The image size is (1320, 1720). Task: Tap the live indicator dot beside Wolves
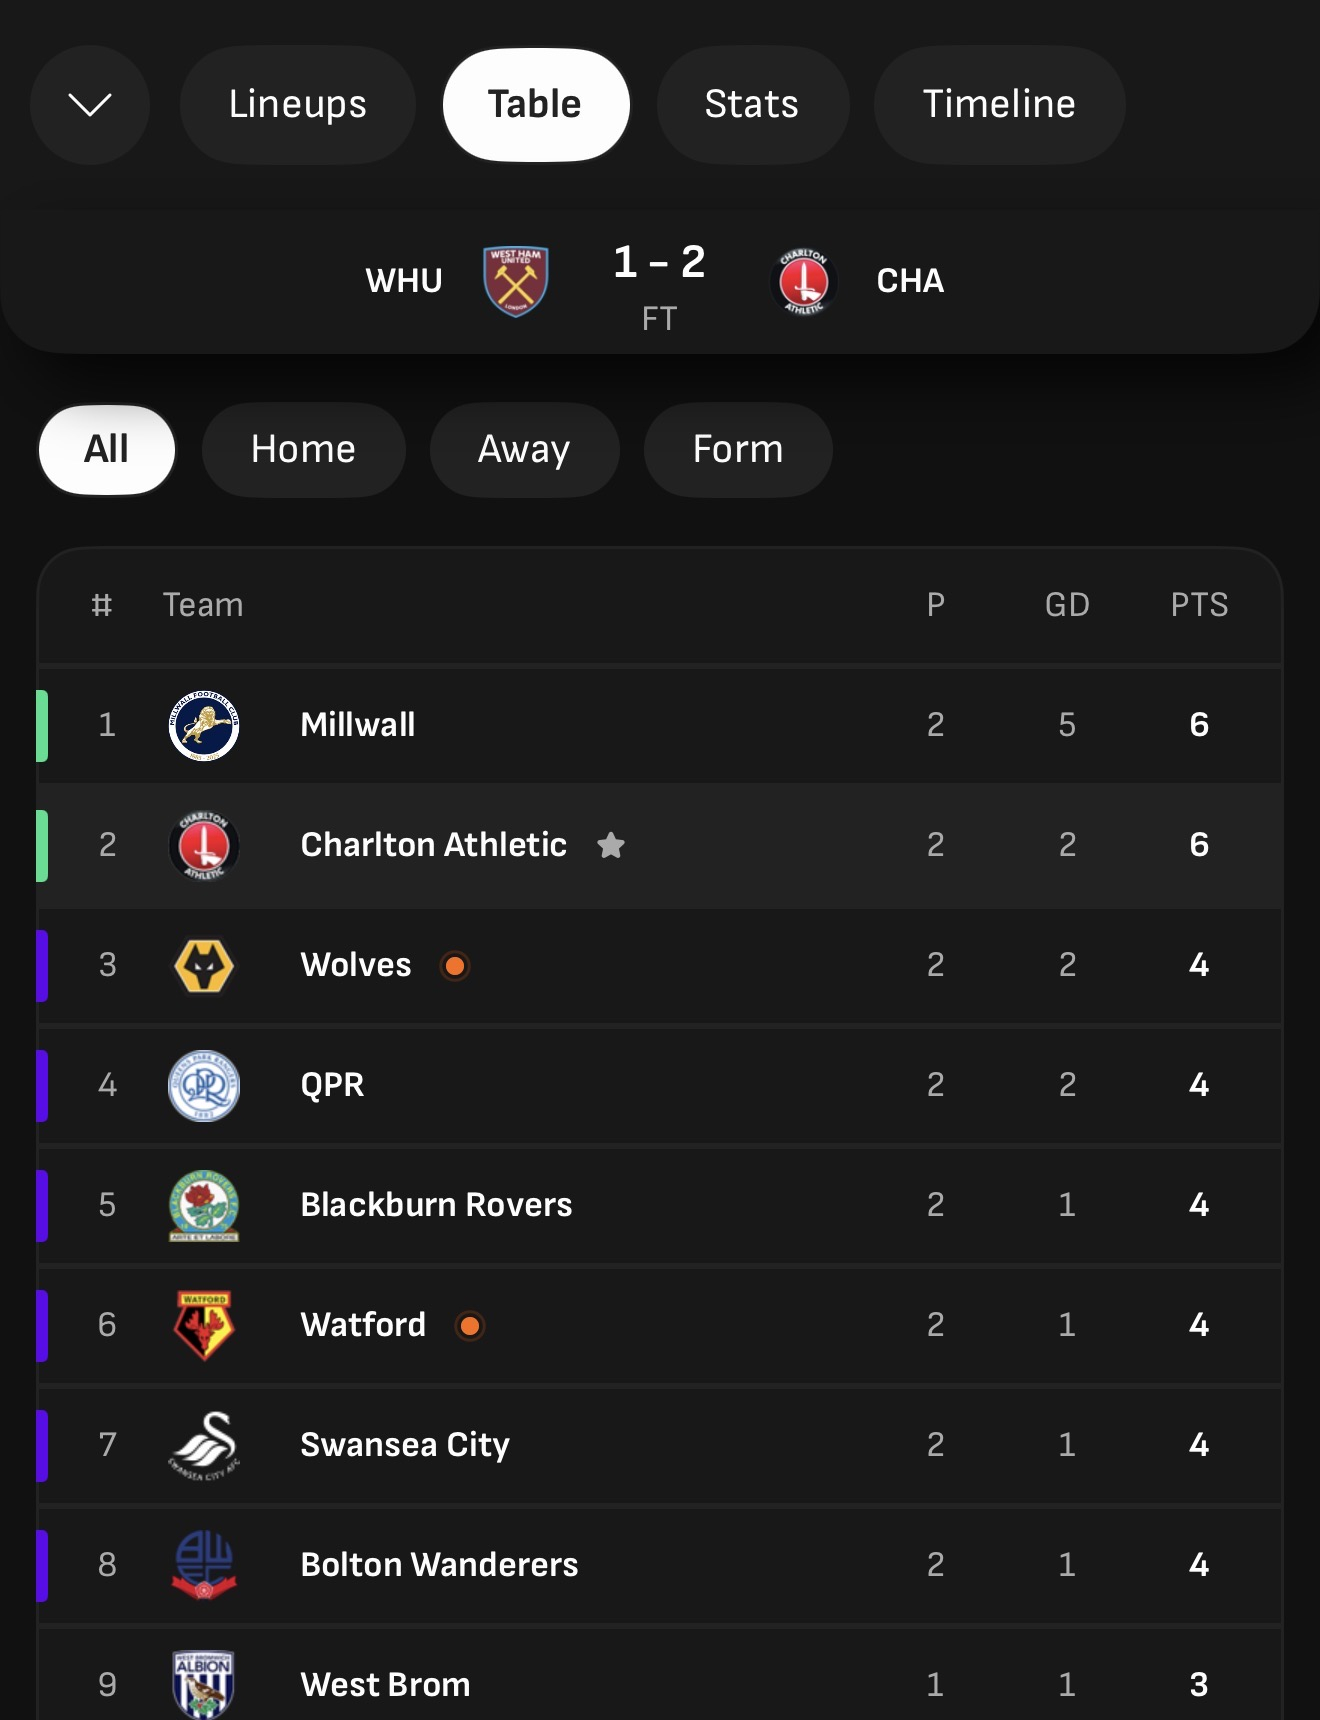455,965
